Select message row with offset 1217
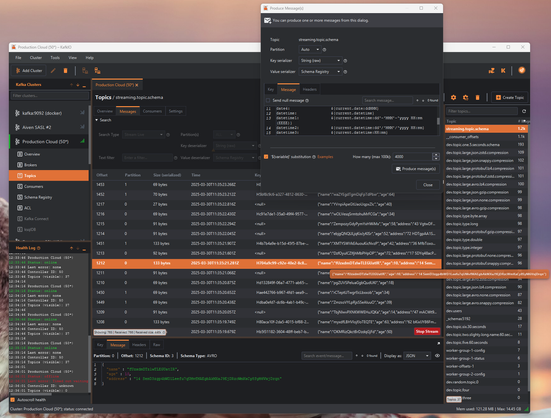The height and width of the screenshot is (418, 551). click(266, 204)
